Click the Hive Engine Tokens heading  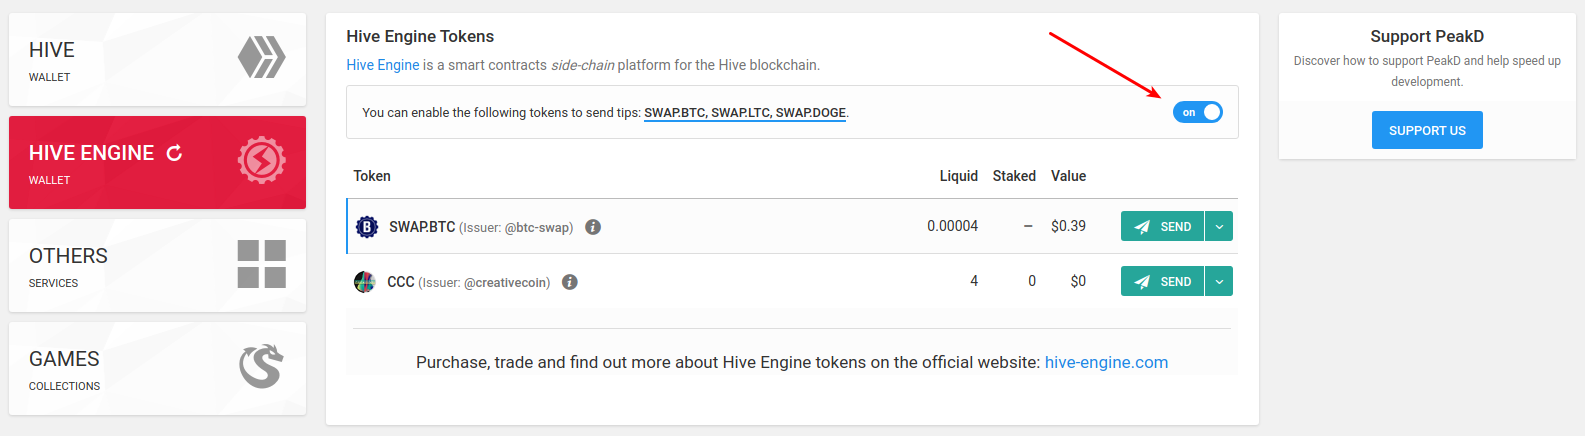(x=420, y=36)
